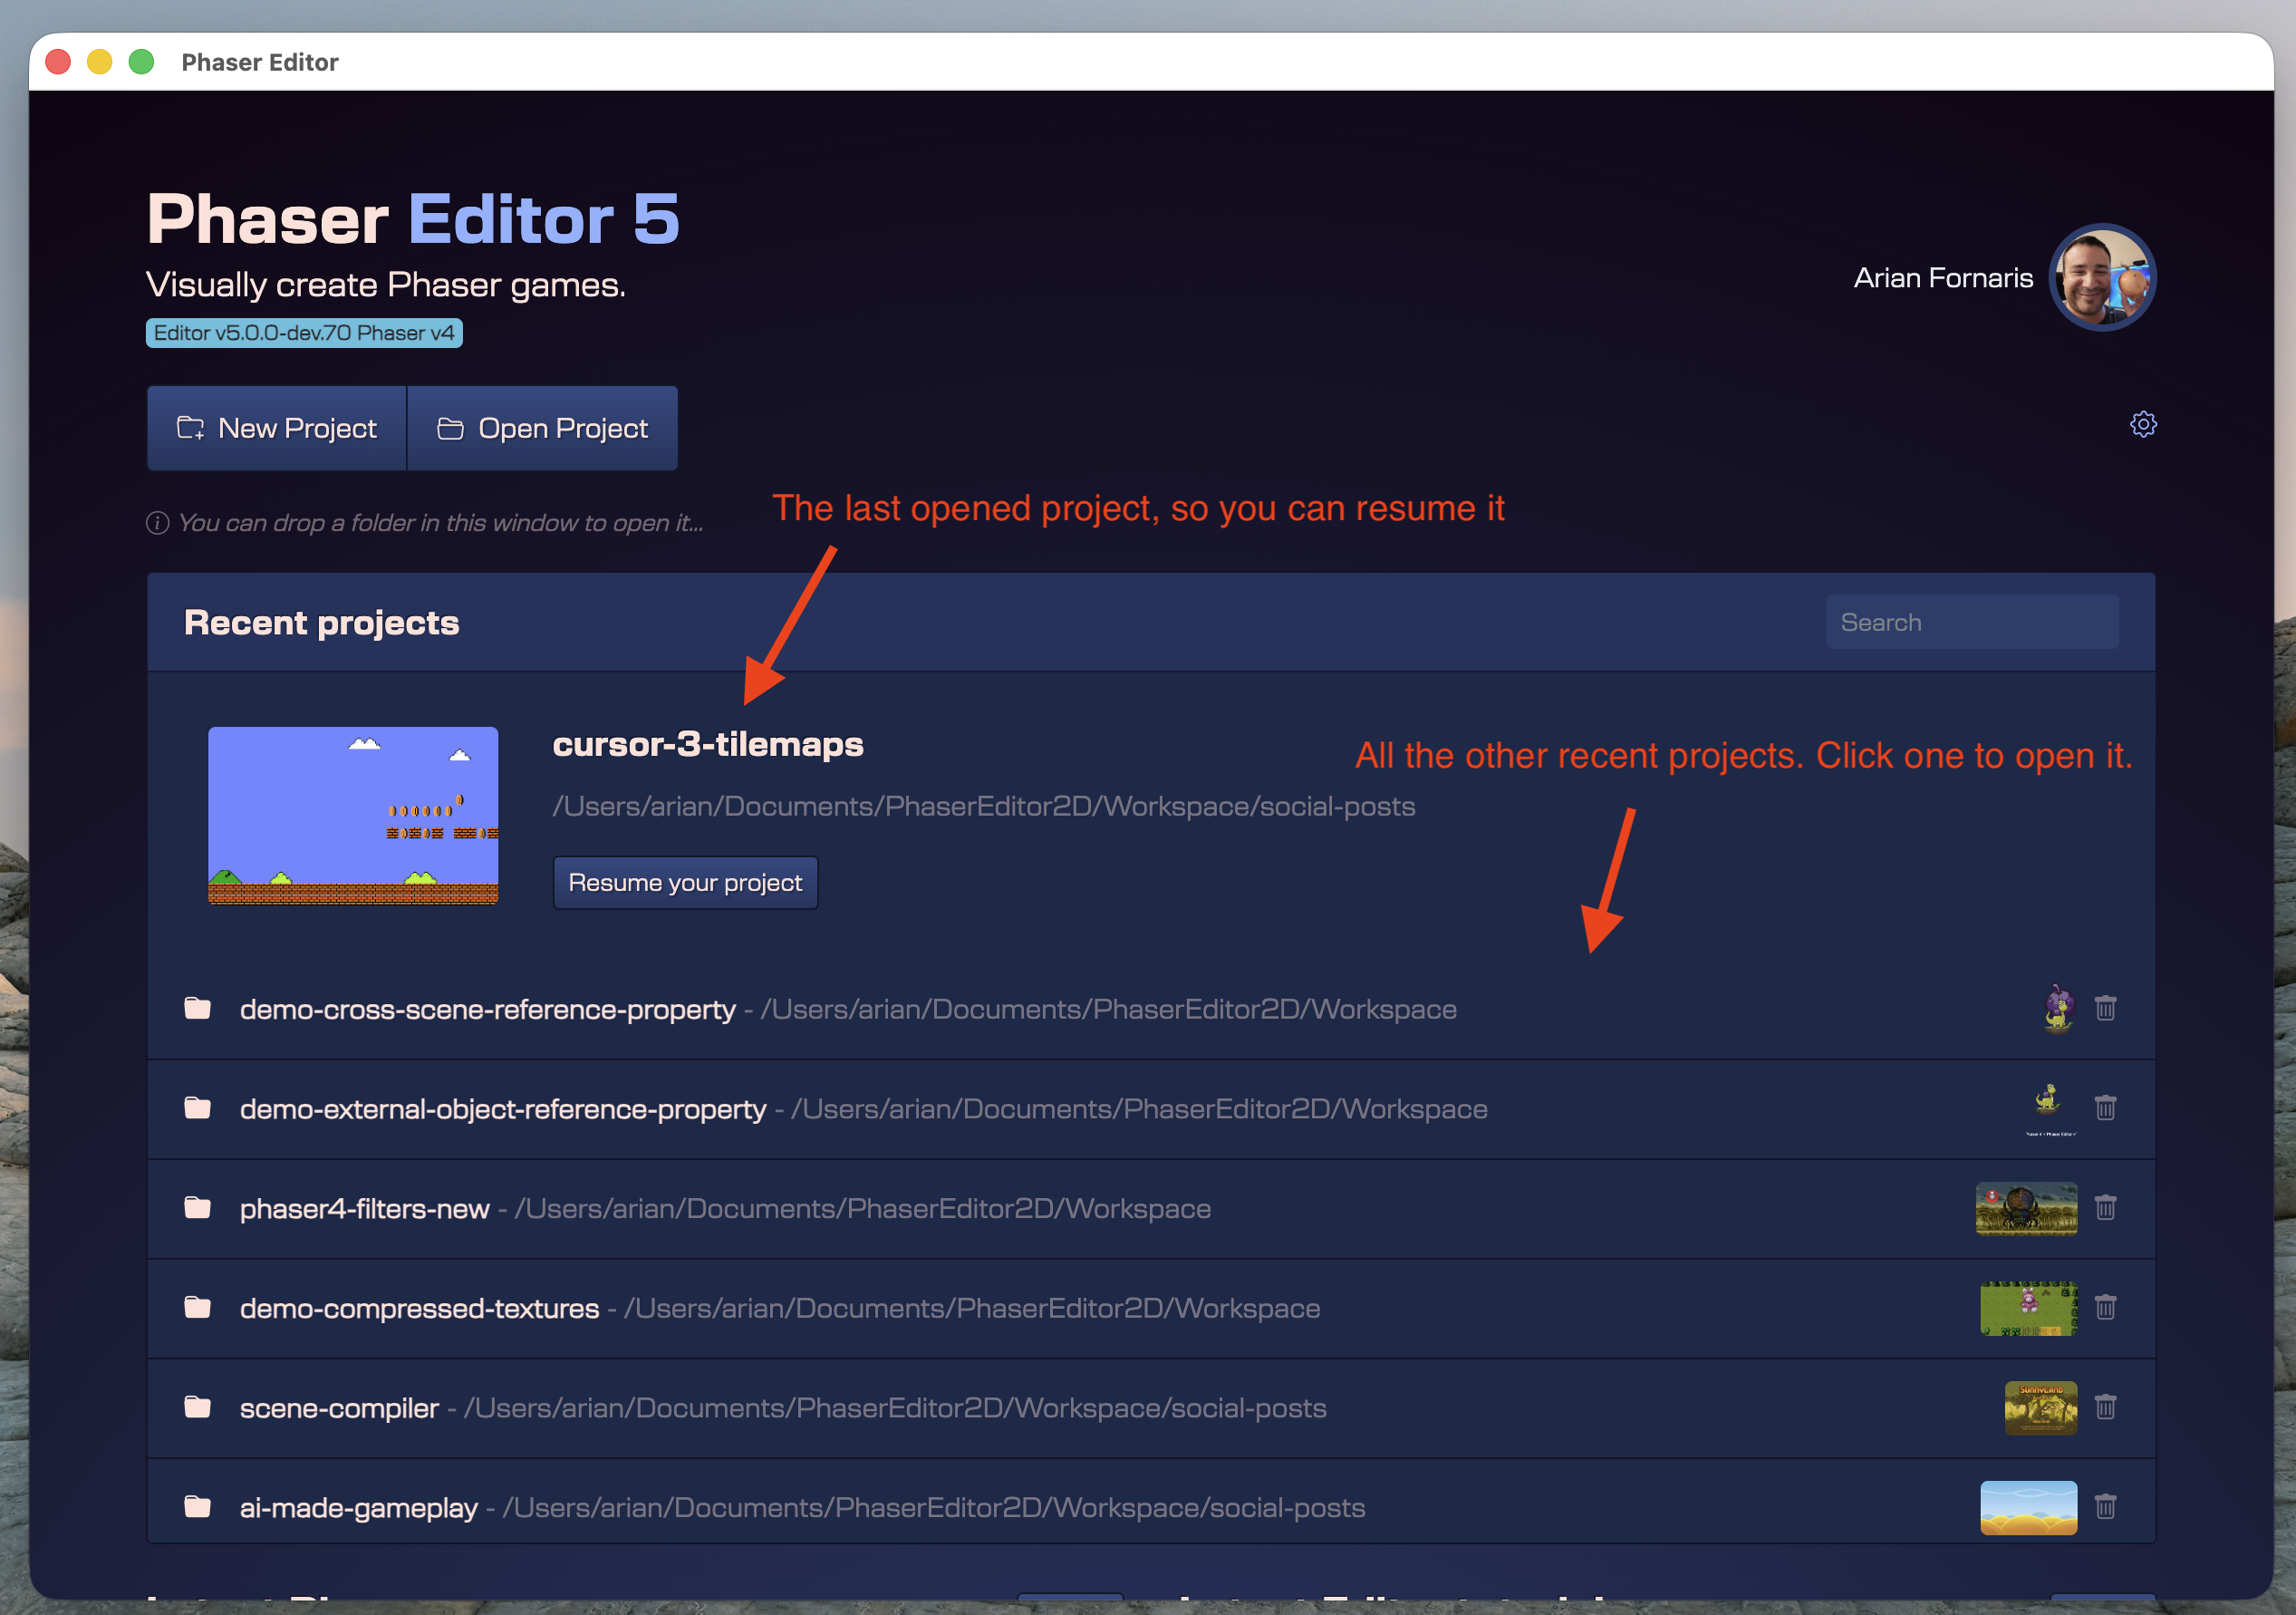Open the phaser4-filters-new project
Image resolution: width=2296 pixels, height=1615 pixels.
pyautogui.click(x=1151, y=1209)
